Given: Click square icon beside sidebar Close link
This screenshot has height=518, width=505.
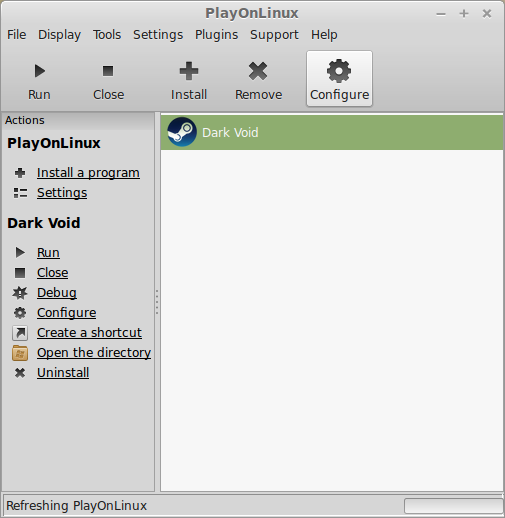Looking at the screenshot, I should (x=20, y=273).
